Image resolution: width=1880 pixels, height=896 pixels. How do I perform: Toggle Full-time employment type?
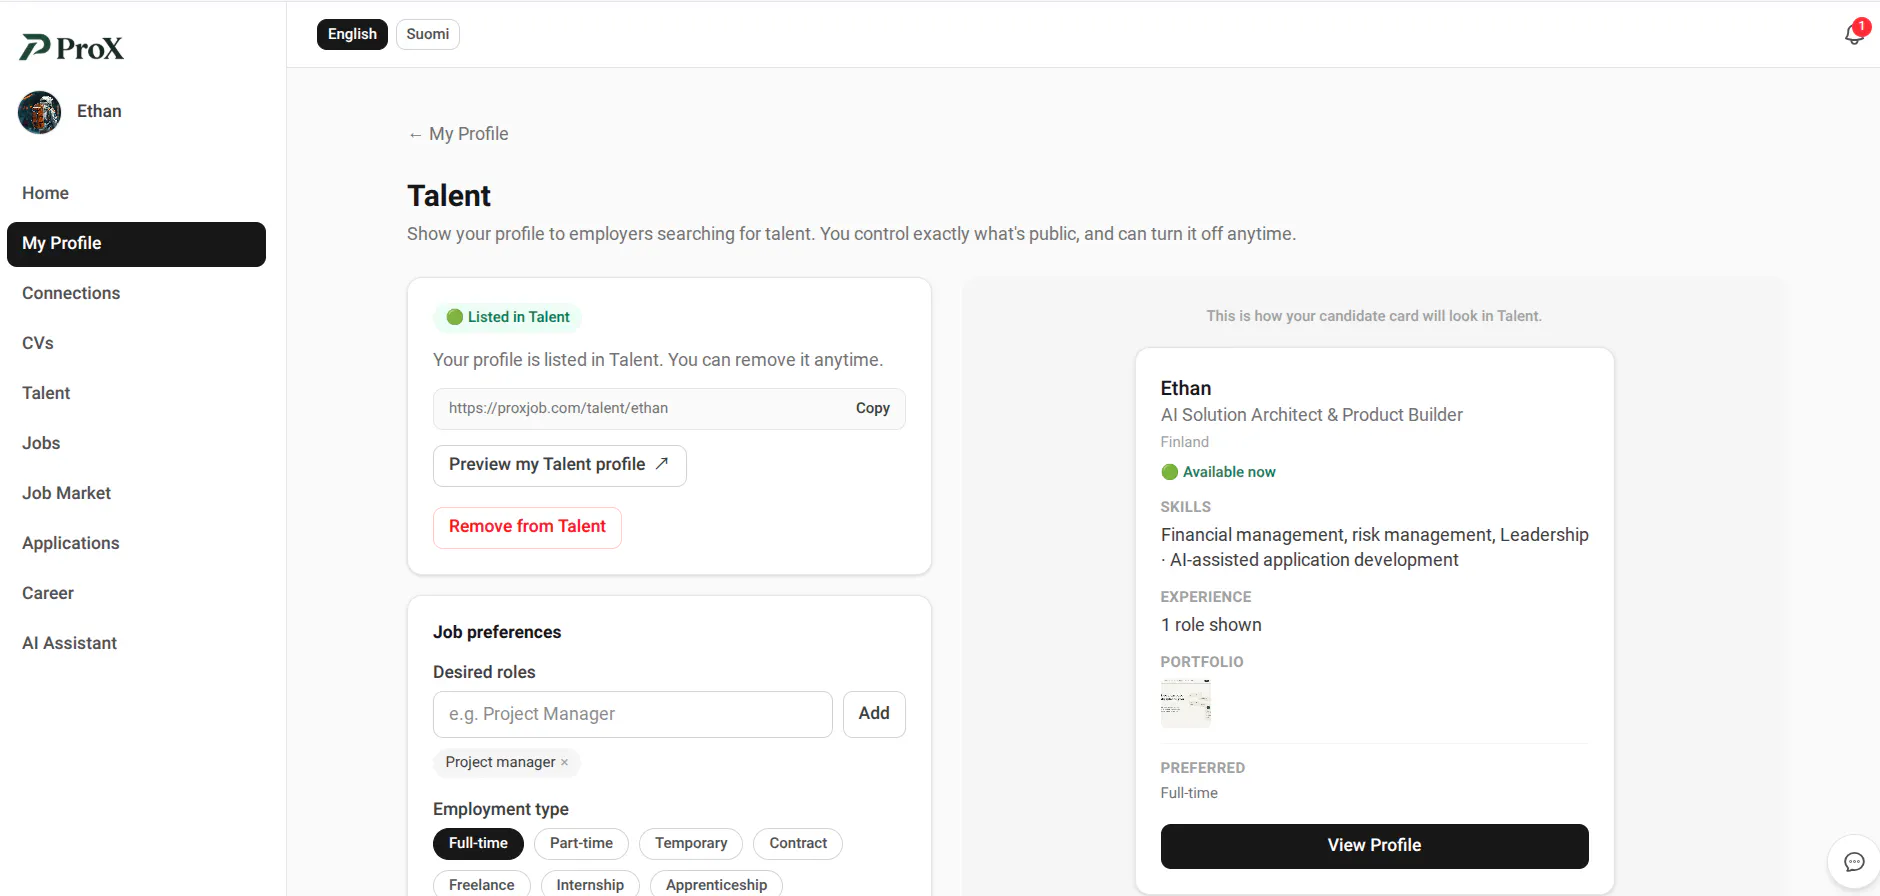(478, 843)
